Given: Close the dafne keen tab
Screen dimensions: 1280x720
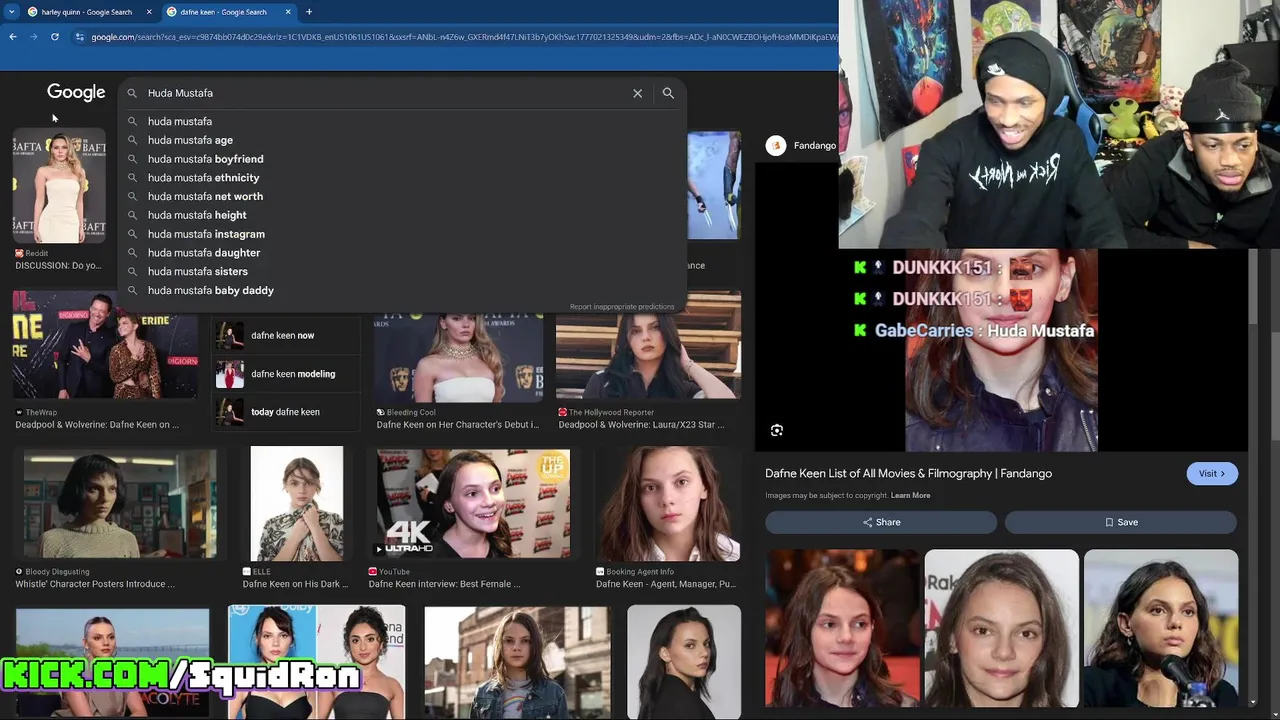Looking at the screenshot, I should click(x=288, y=12).
